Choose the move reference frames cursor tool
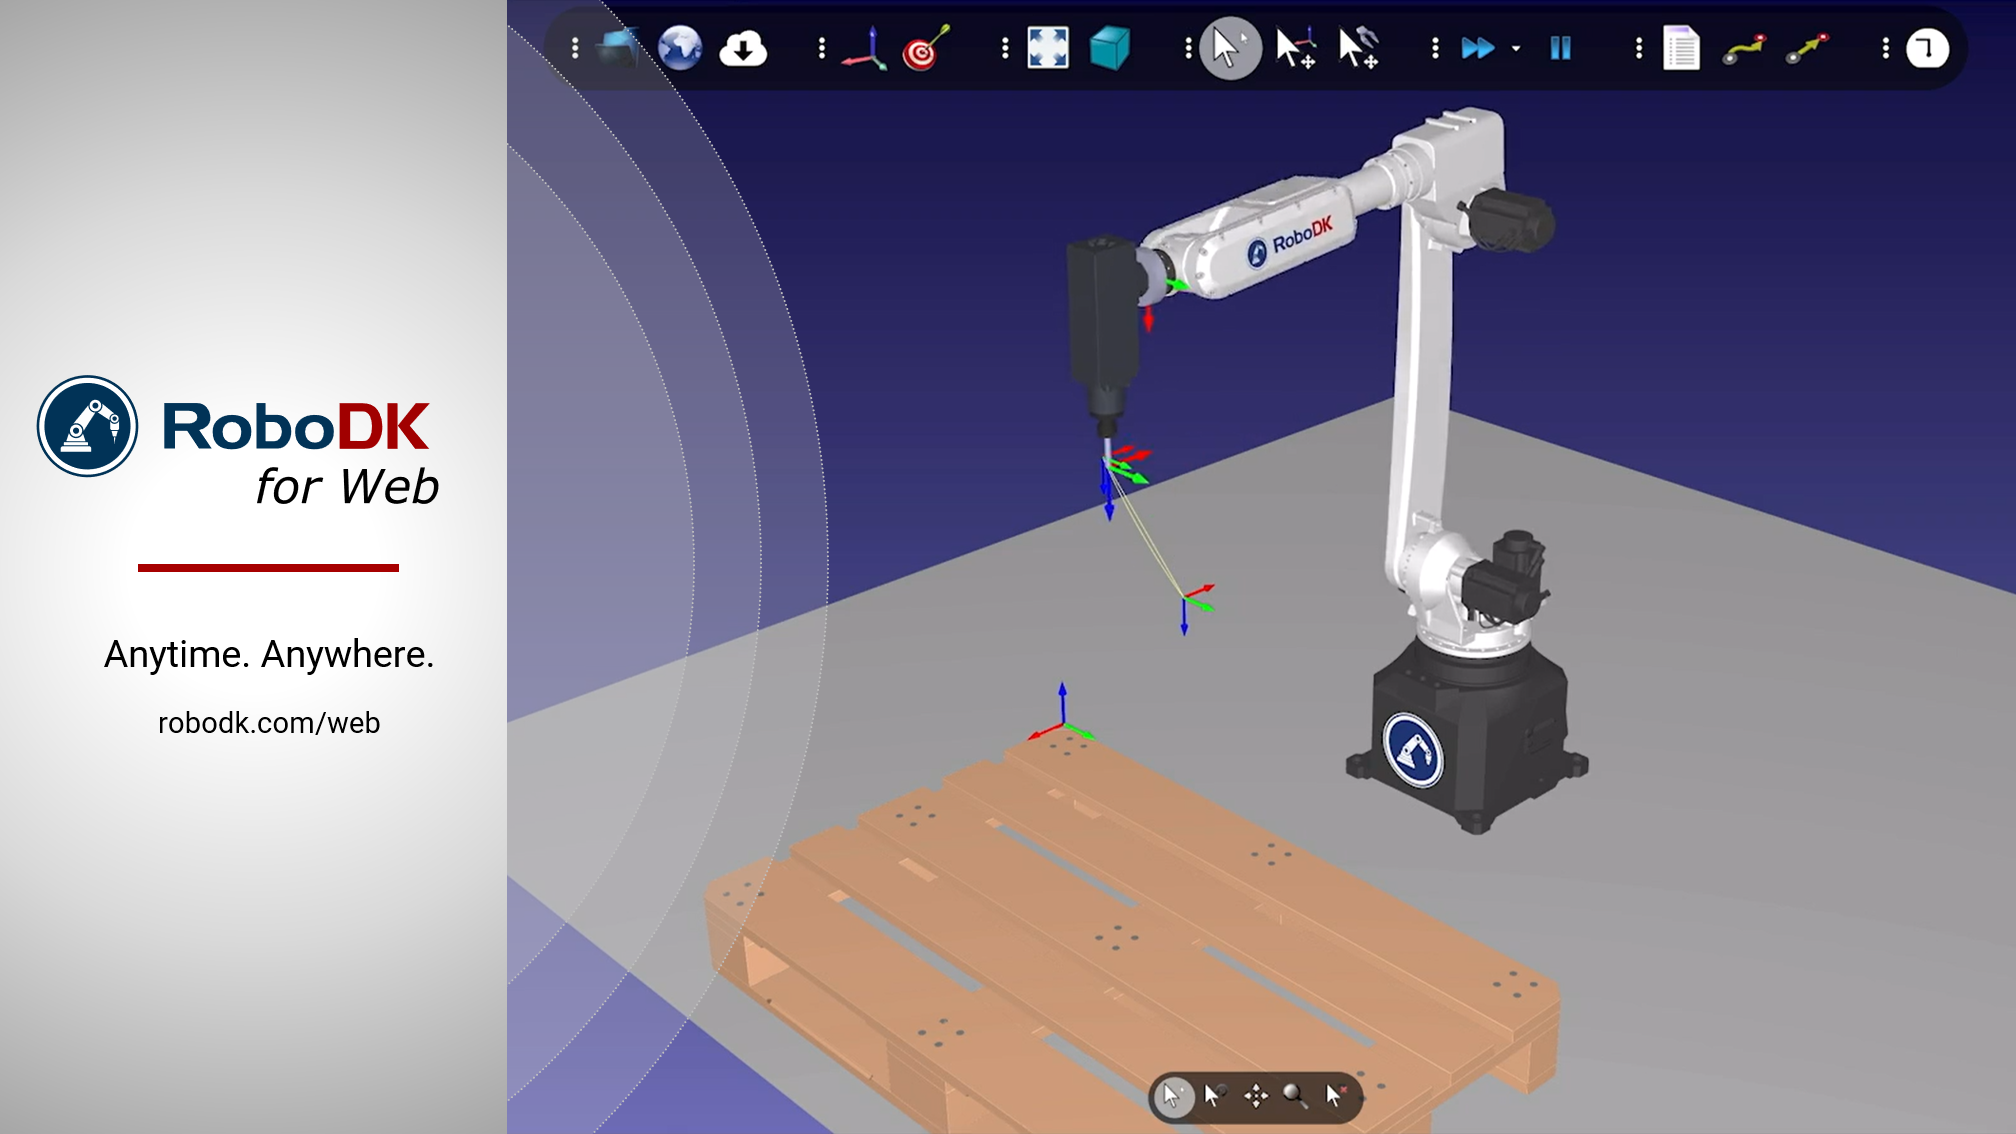Image resolution: width=2016 pixels, height=1134 pixels. [1295, 48]
